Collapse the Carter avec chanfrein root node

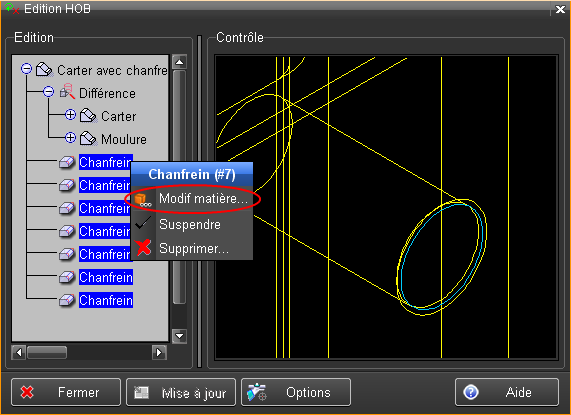click(26, 68)
